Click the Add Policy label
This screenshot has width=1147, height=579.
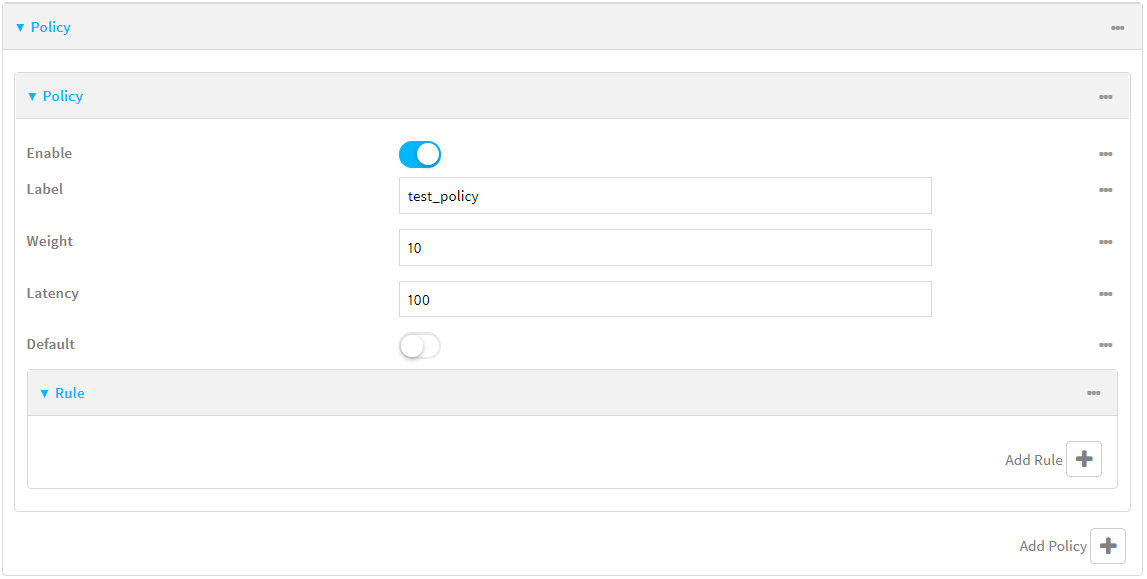1052,546
